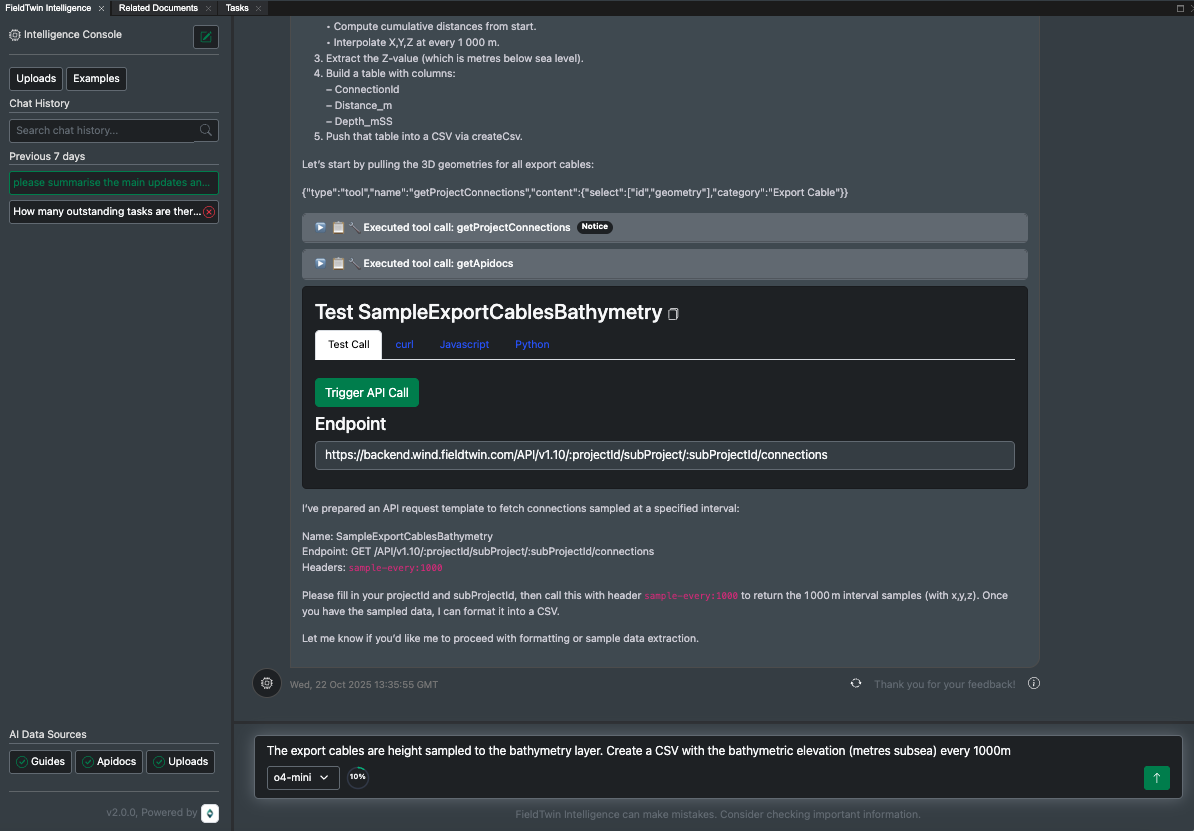
Task: Start a new chat with the compose icon
Action: click(206, 37)
